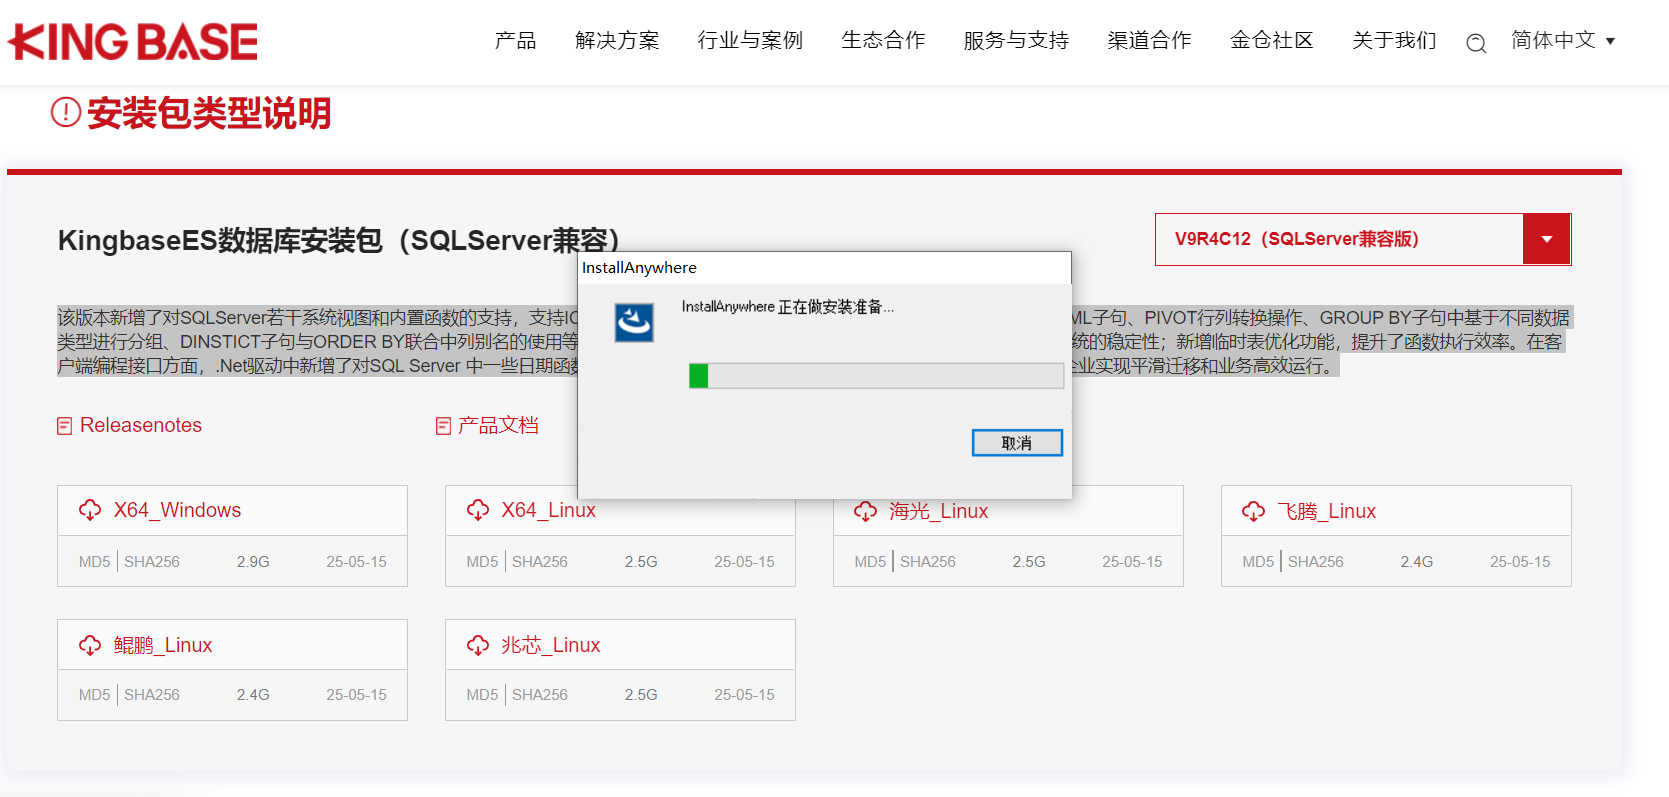Click the X64_Windows cloud download icon

(x=90, y=510)
